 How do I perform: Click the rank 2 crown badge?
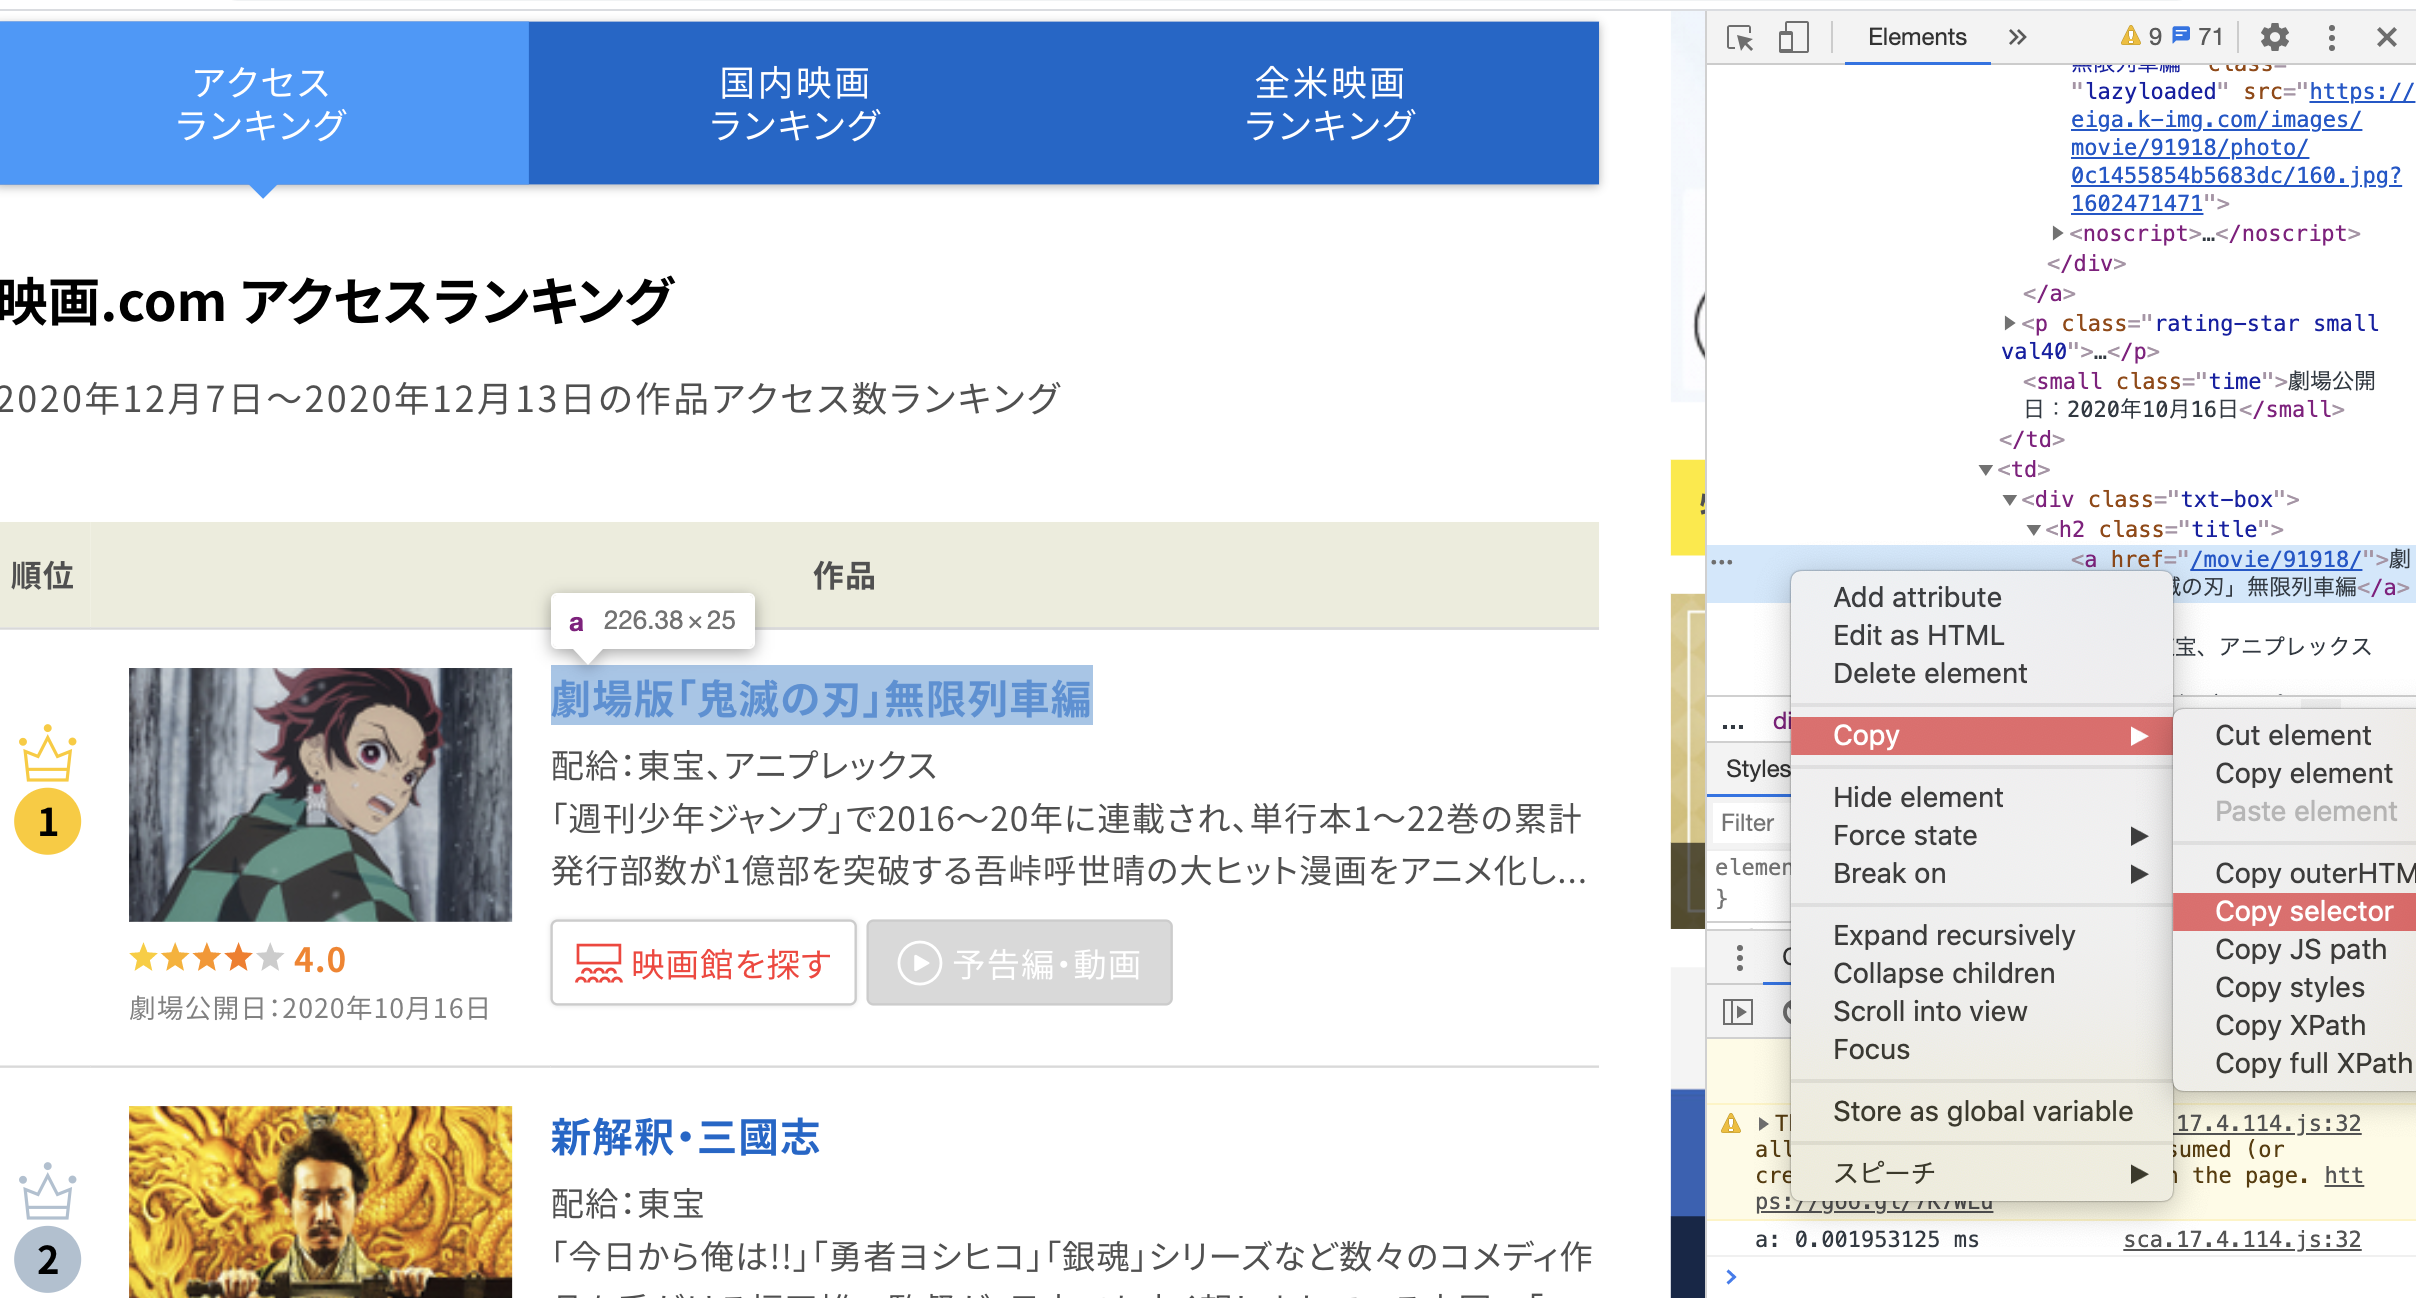(x=47, y=1227)
